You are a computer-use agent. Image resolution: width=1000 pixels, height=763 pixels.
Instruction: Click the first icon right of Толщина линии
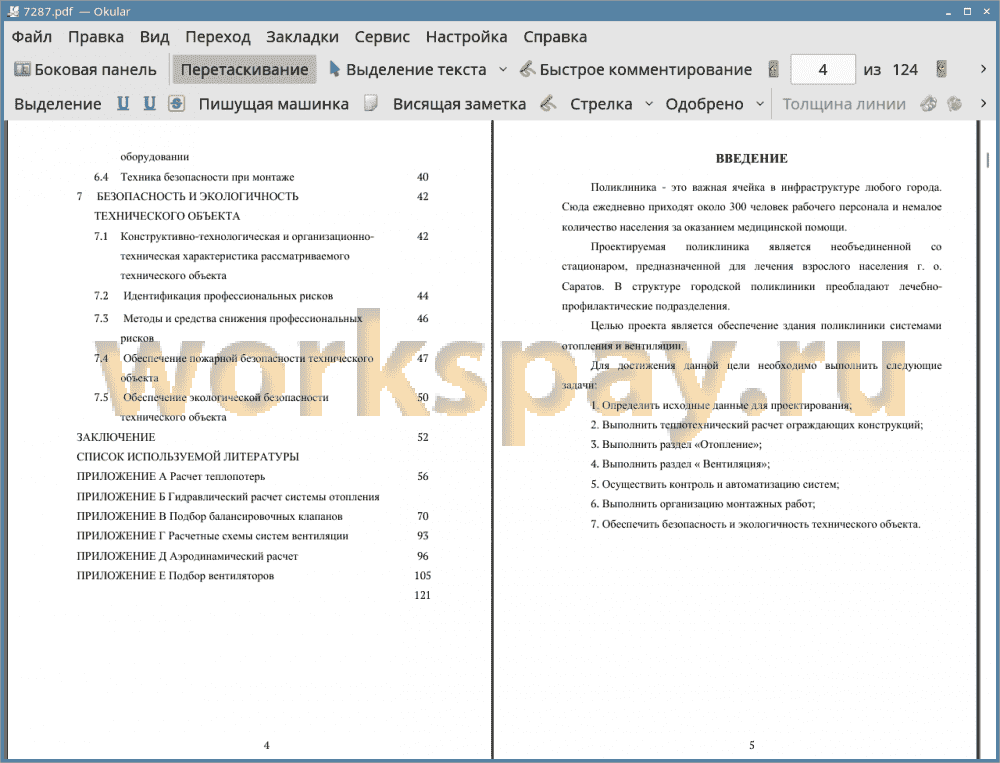point(929,103)
